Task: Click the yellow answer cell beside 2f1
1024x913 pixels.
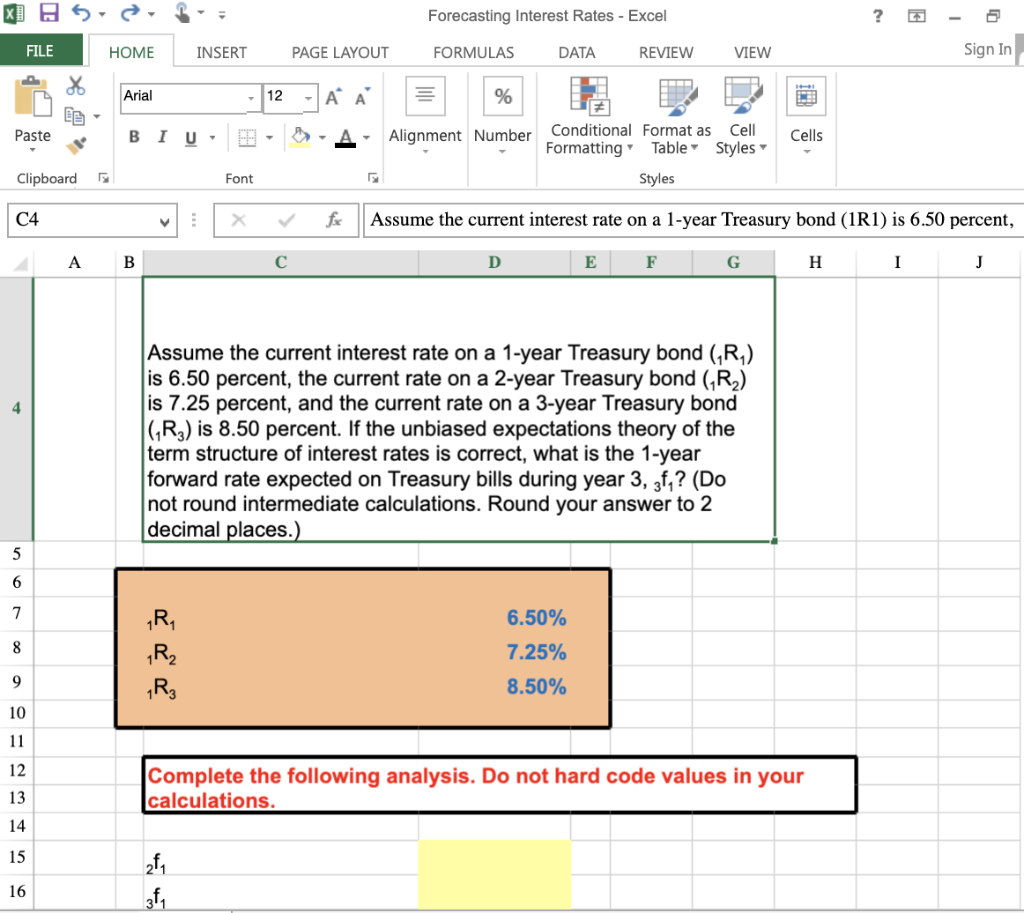Action: tap(494, 857)
